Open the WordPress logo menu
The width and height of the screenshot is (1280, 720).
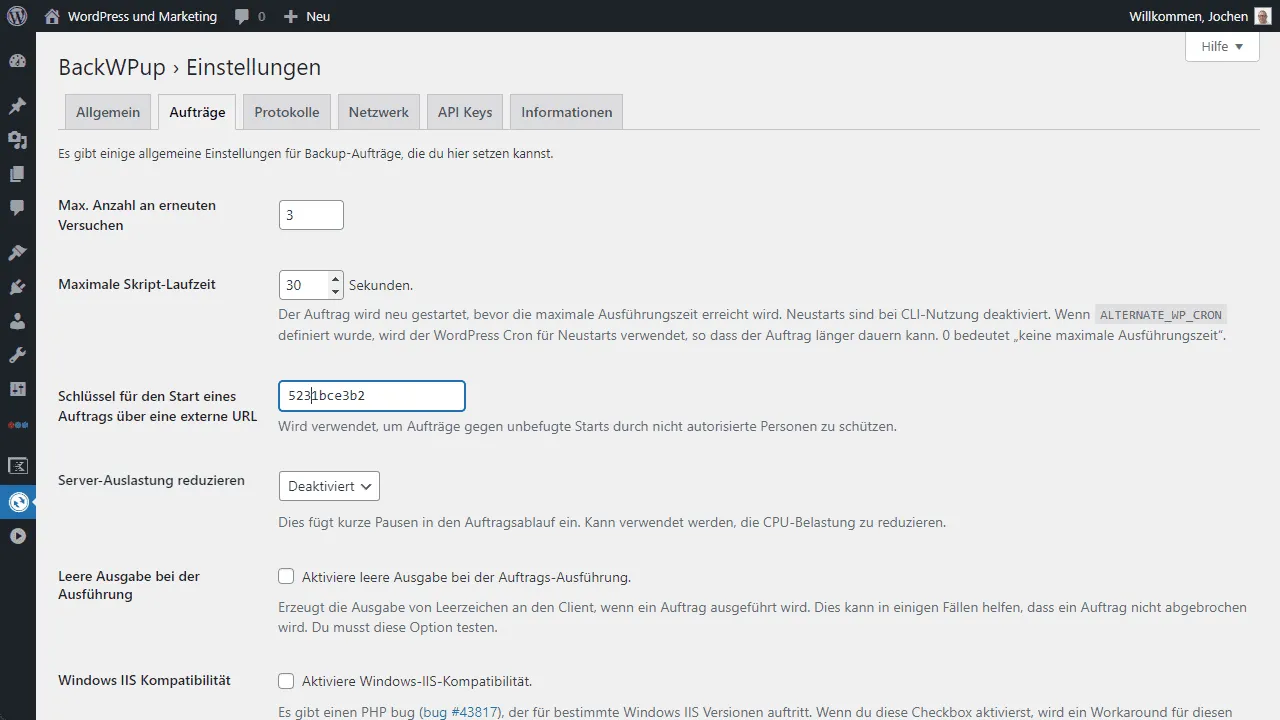click(17, 16)
